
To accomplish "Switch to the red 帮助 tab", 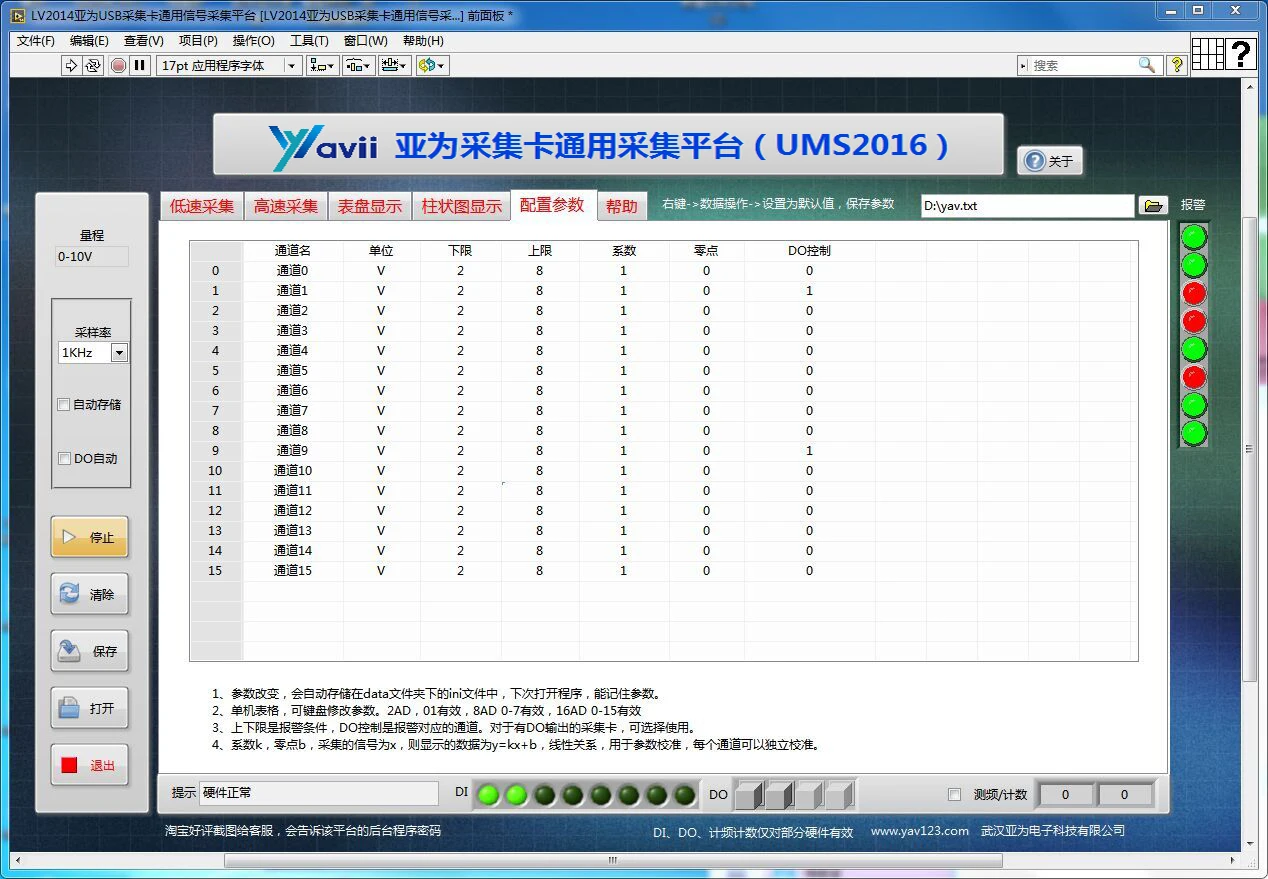I will coord(622,206).
